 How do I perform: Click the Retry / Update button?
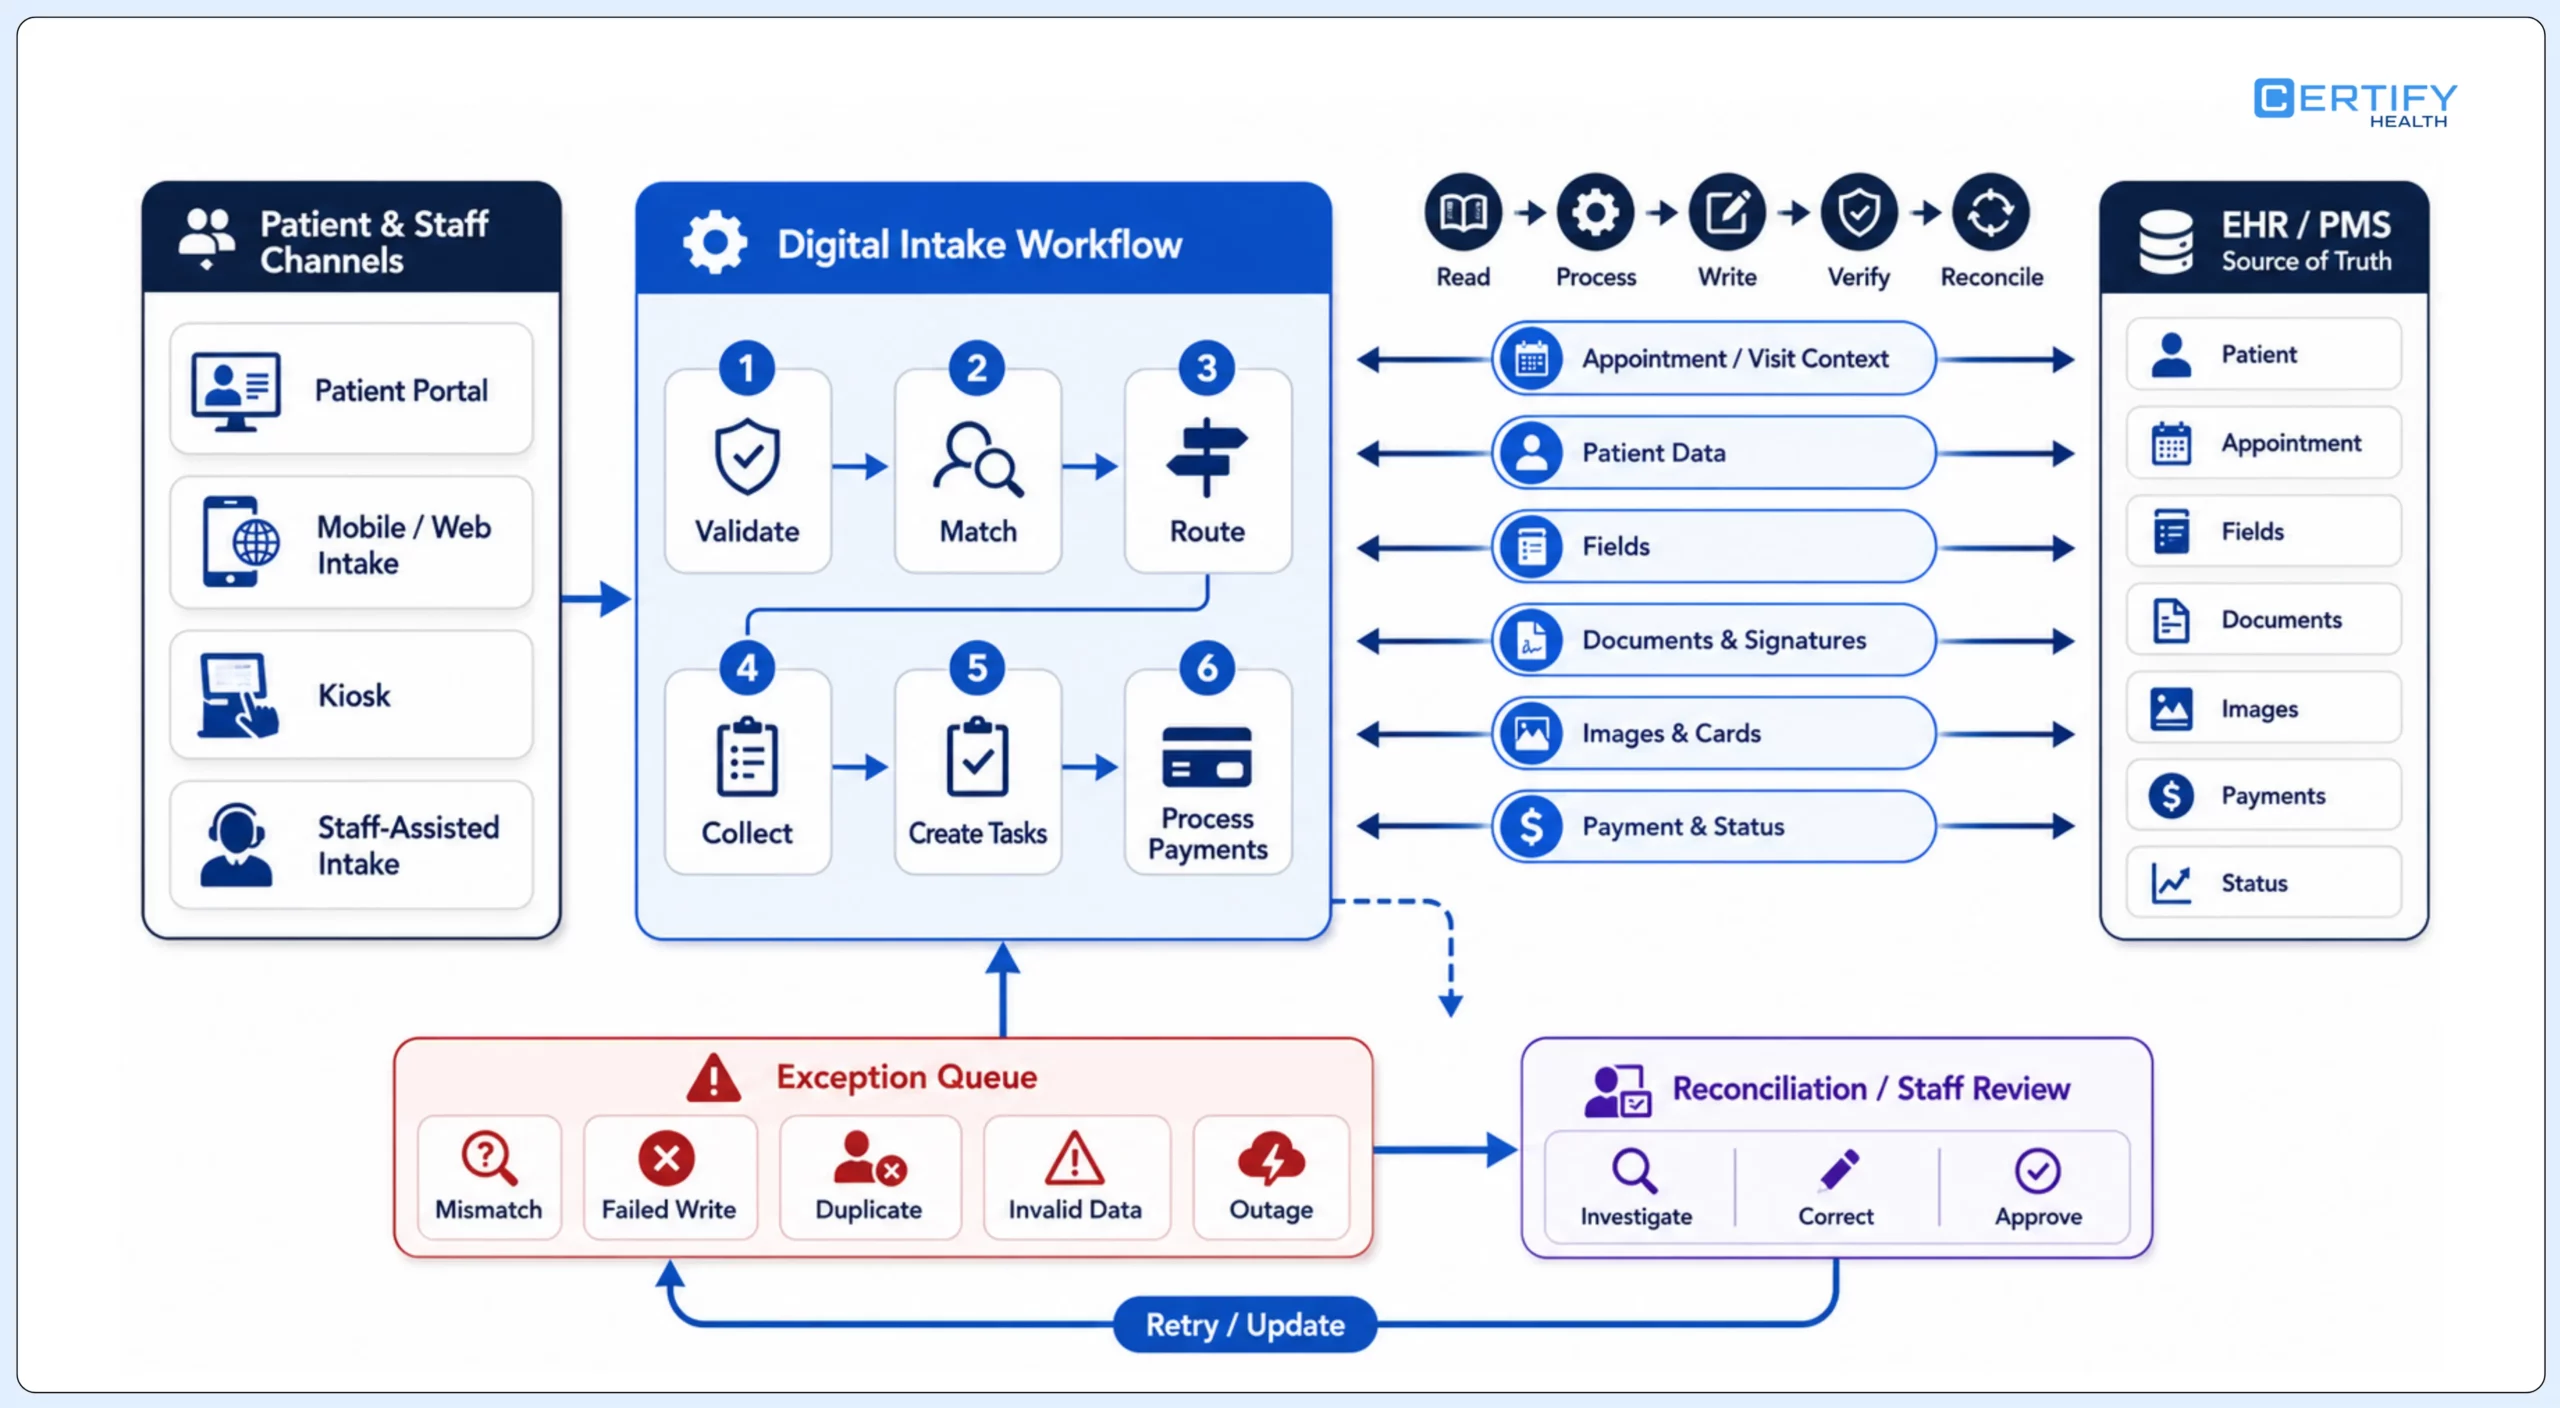coord(1245,1325)
